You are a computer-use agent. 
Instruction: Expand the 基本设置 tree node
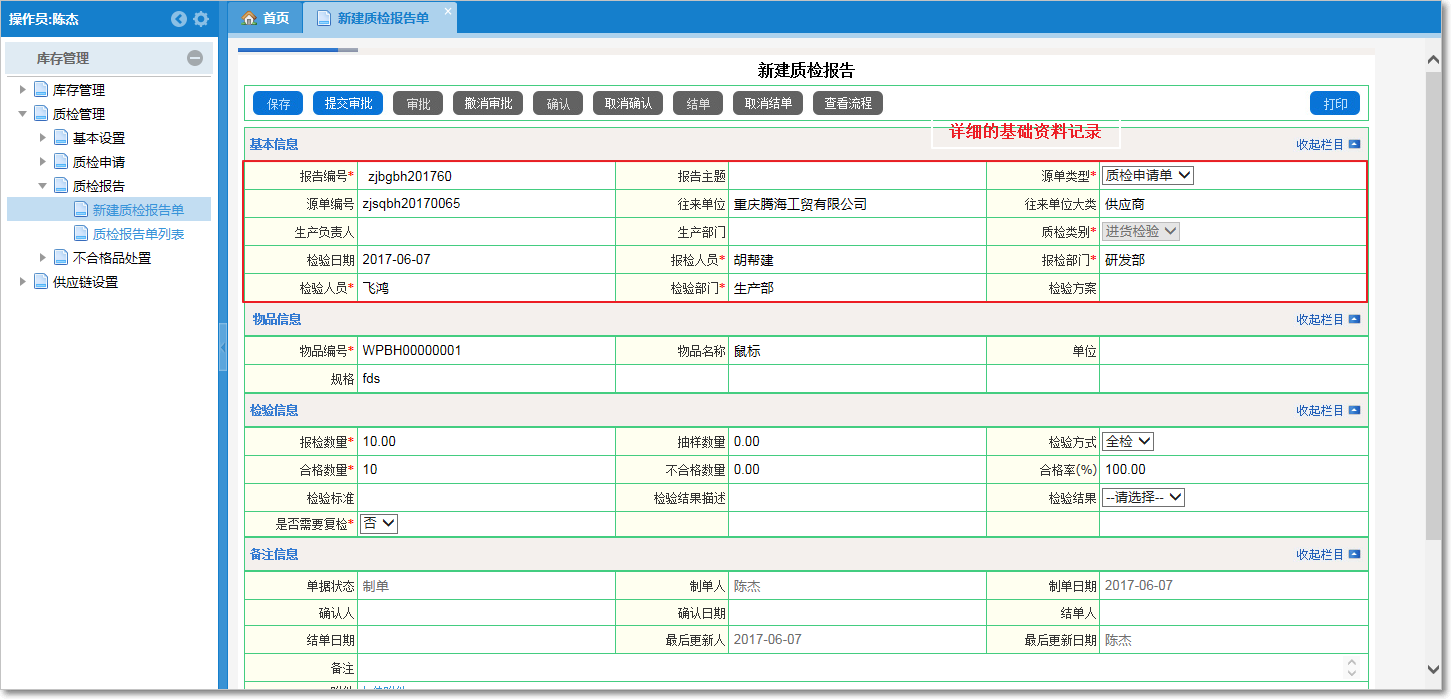[x=43, y=138]
